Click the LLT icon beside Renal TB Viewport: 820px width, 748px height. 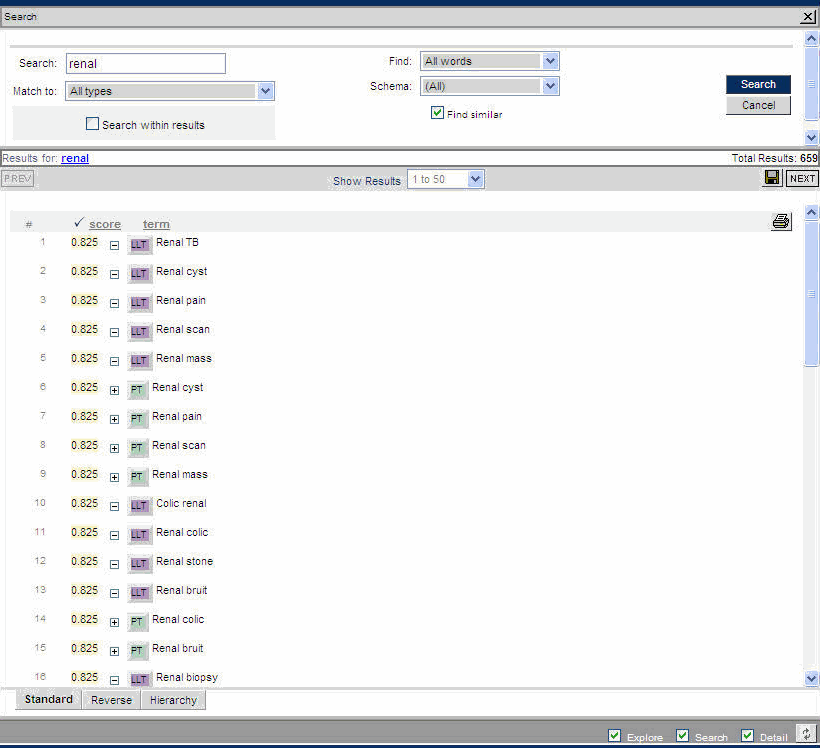coord(139,244)
